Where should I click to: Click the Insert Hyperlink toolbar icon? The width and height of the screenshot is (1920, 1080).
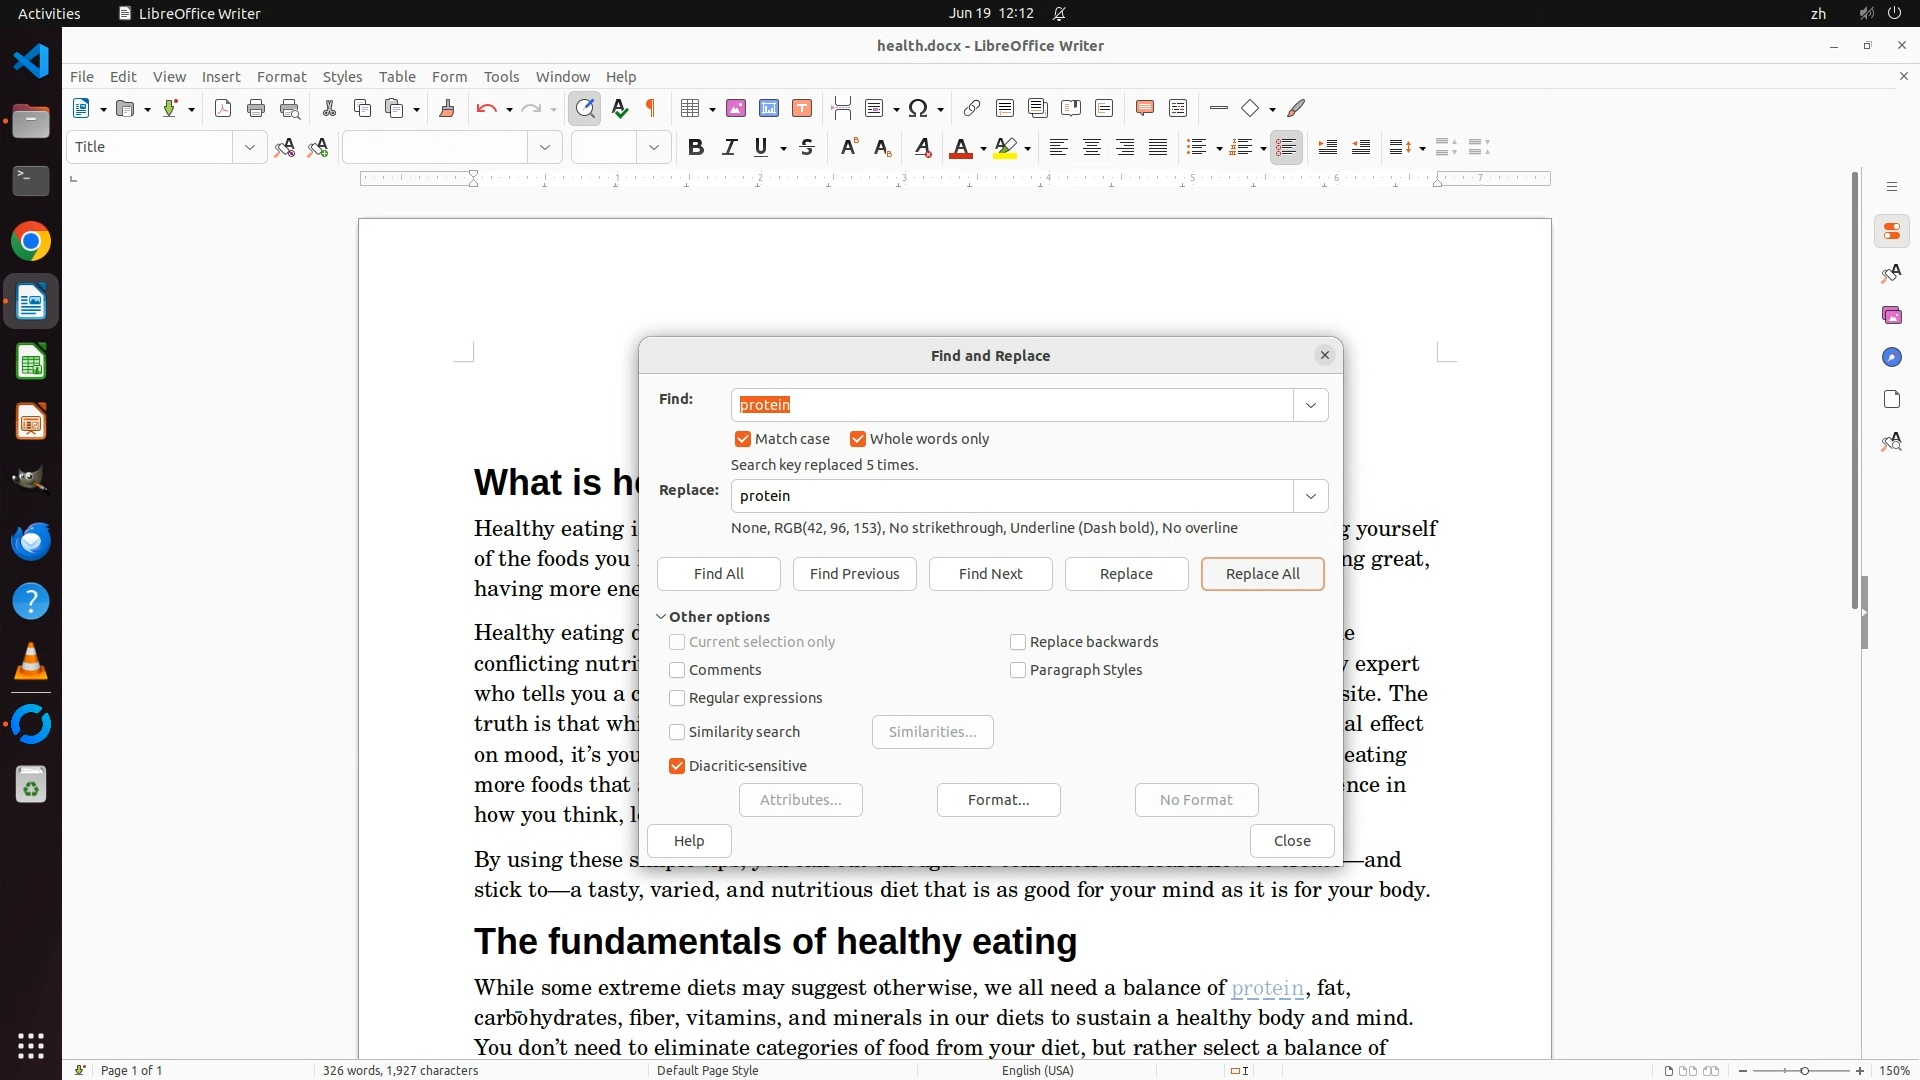click(971, 109)
